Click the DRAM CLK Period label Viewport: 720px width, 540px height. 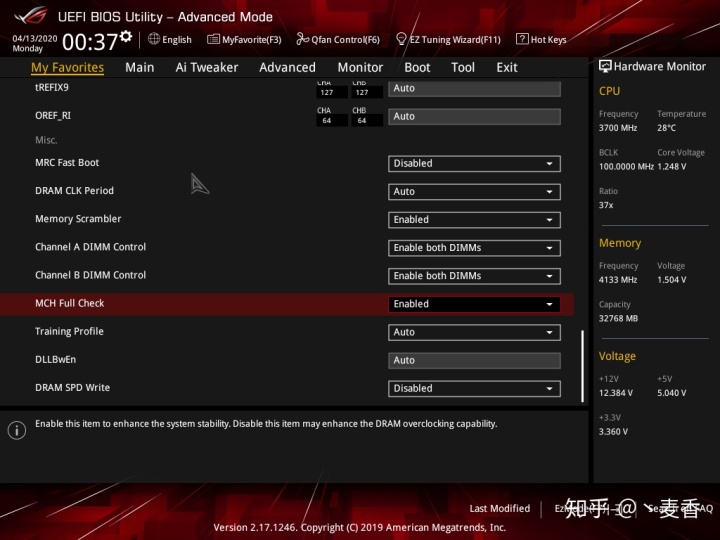74,191
